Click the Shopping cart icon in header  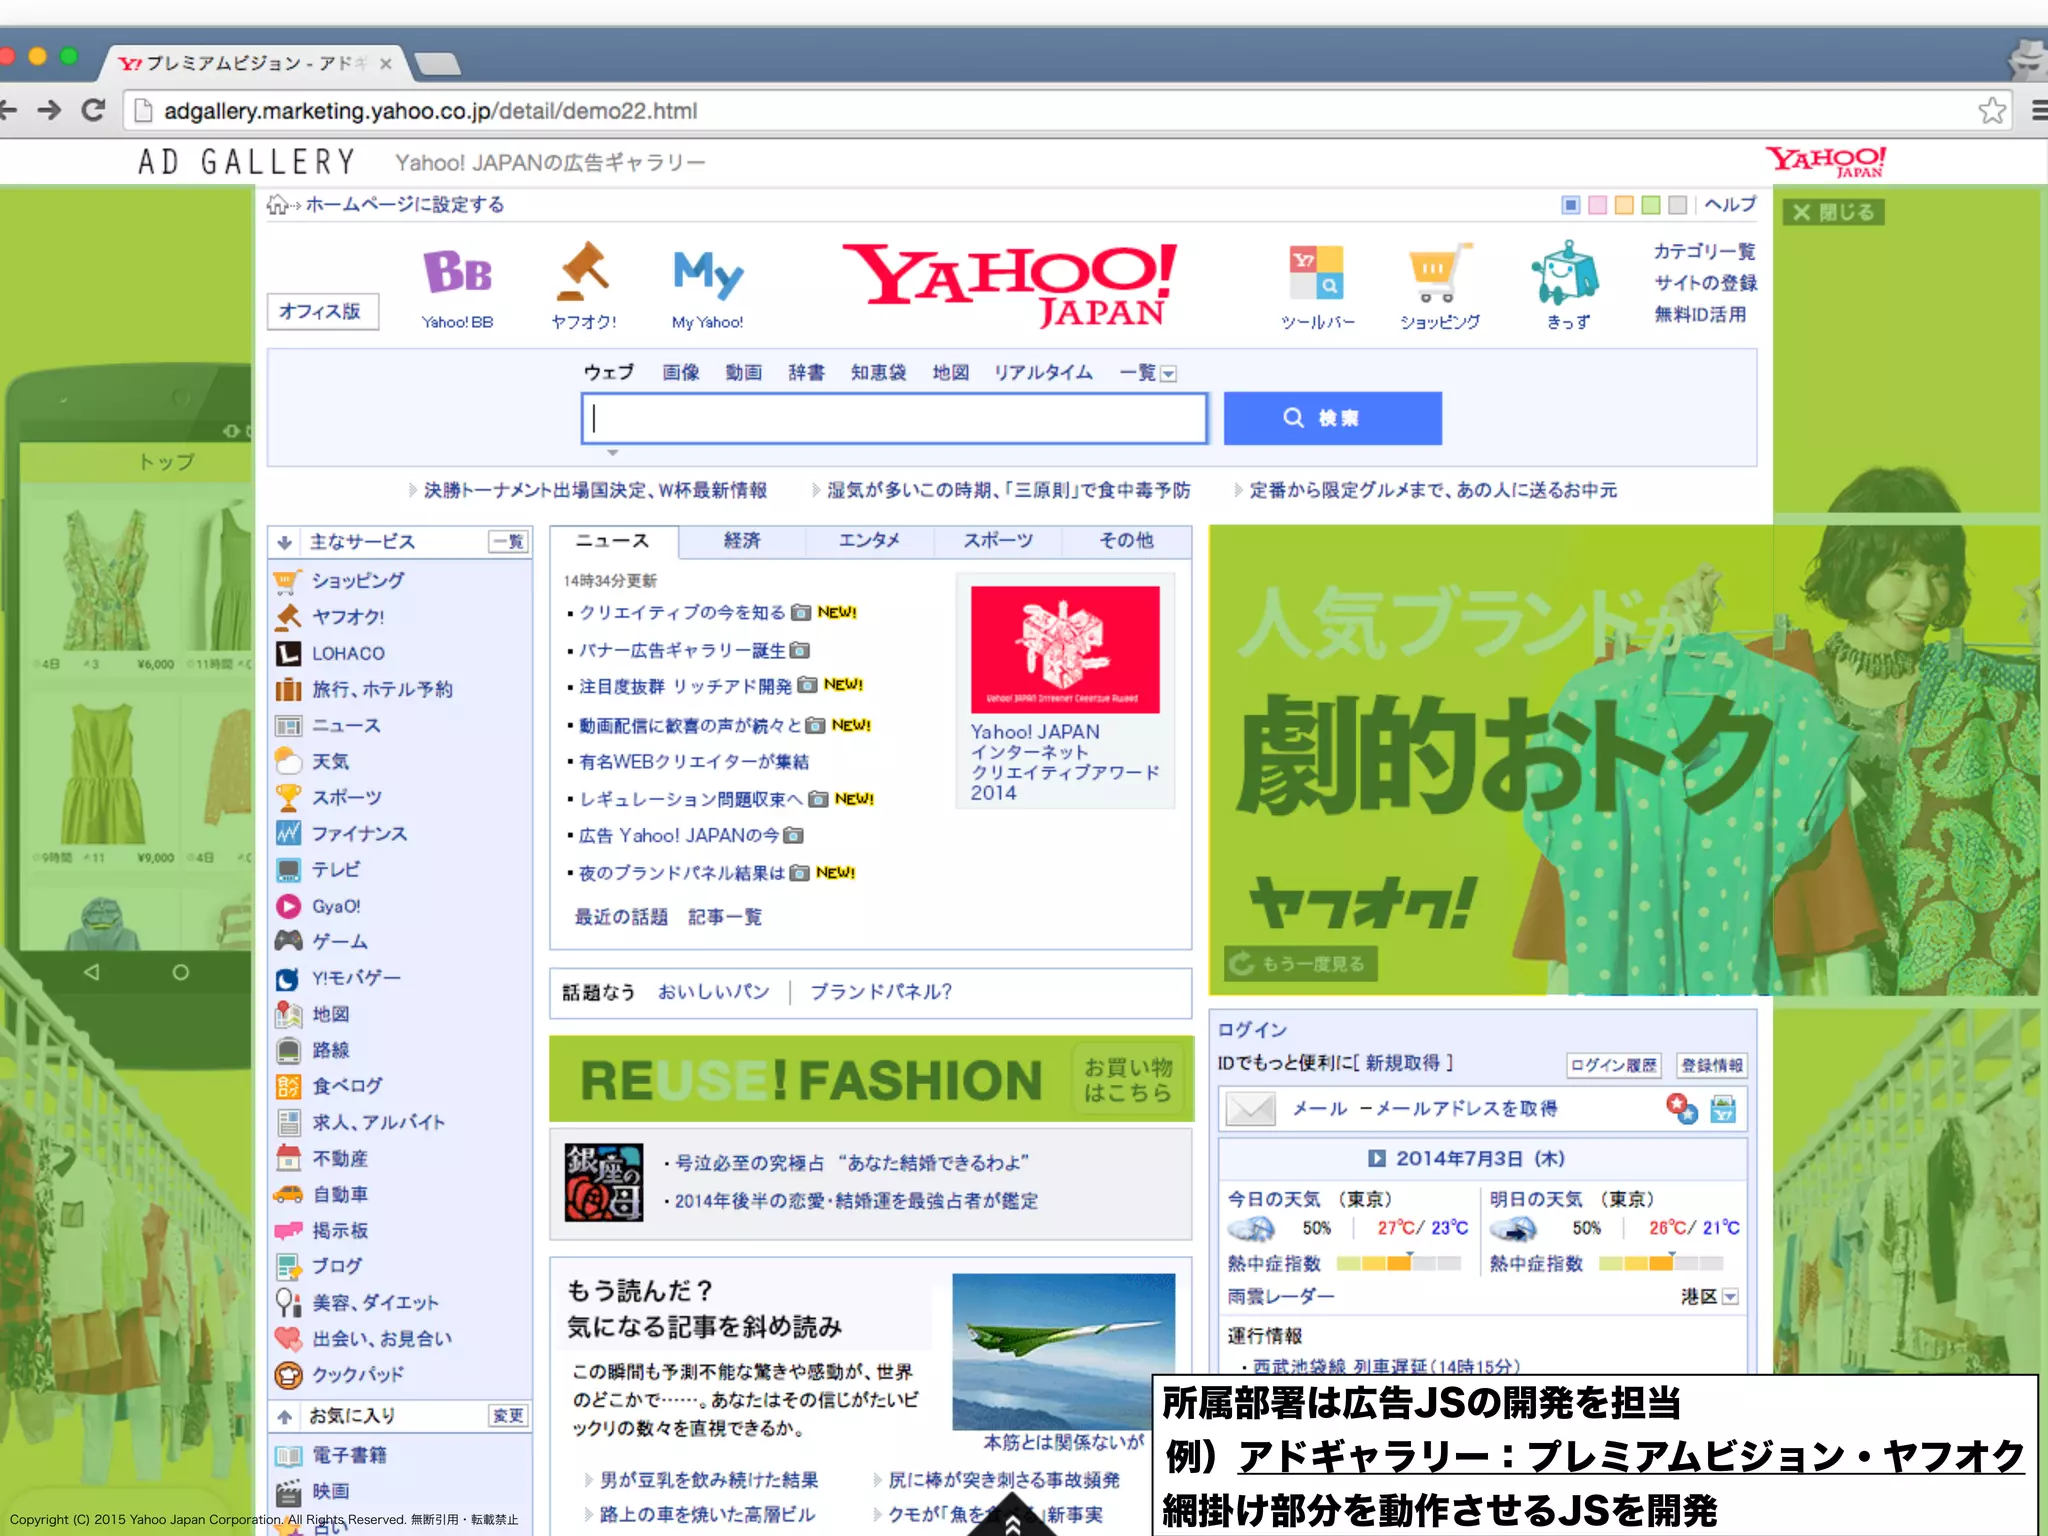(1439, 273)
